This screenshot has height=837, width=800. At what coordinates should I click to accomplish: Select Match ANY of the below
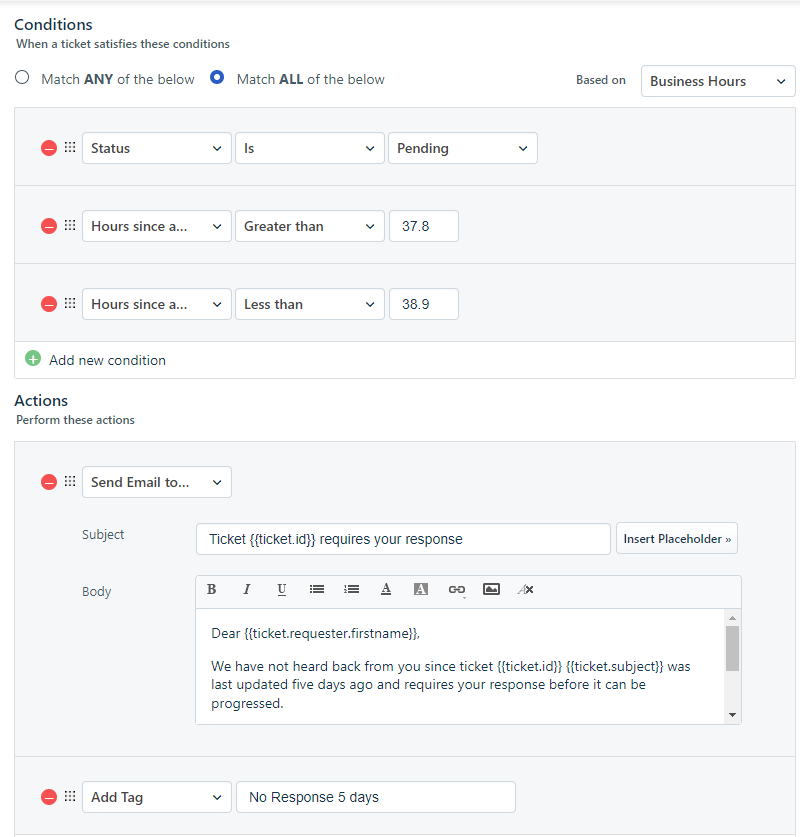click(x=22, y=77)
